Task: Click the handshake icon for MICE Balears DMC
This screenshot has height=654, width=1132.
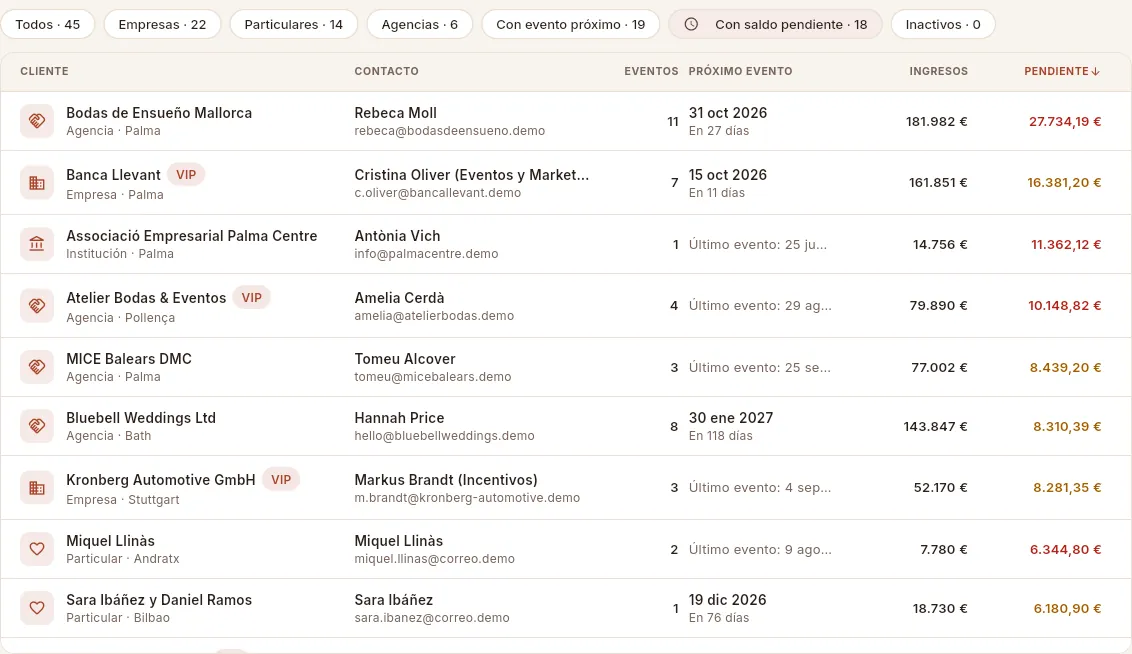Action: [37, 367]
